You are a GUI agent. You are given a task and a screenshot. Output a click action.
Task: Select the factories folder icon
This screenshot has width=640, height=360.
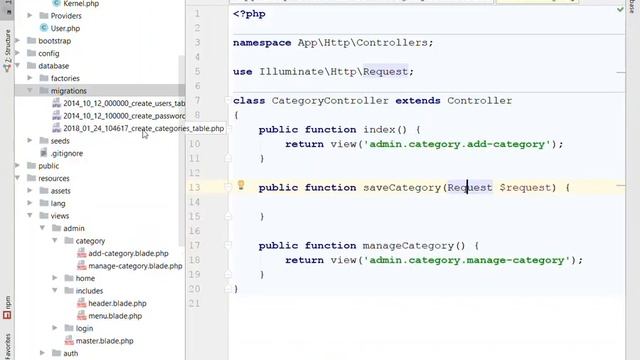[44, 78]
